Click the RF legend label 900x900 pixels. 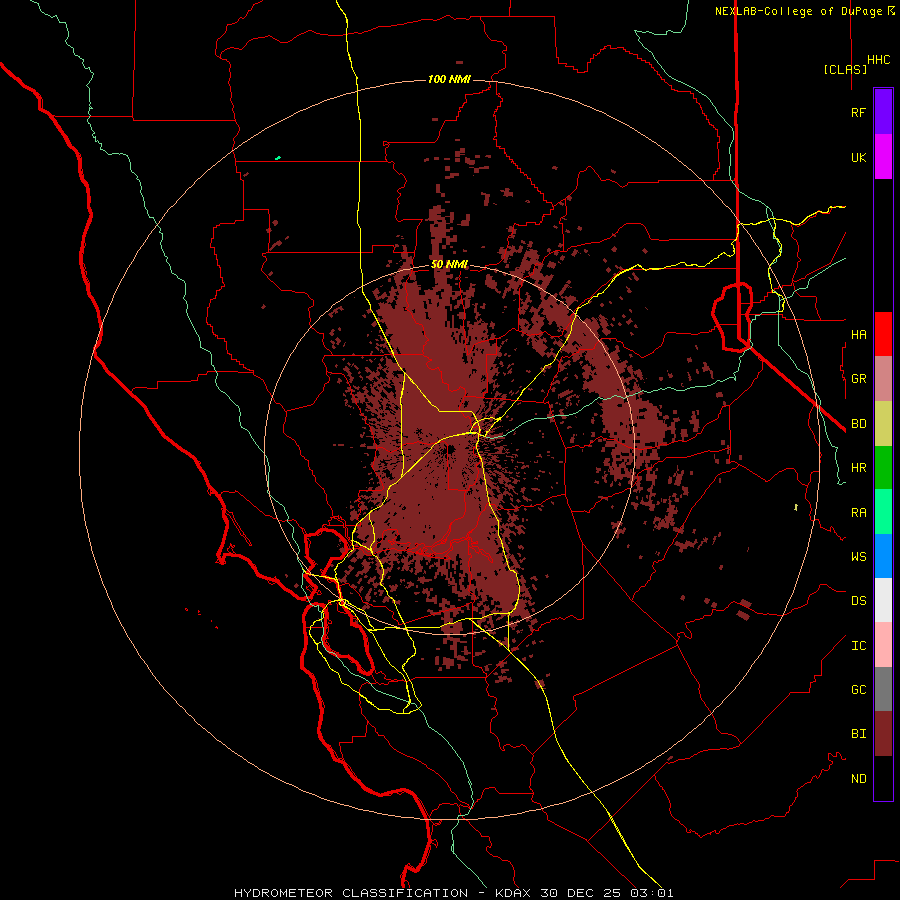[858, 112]
